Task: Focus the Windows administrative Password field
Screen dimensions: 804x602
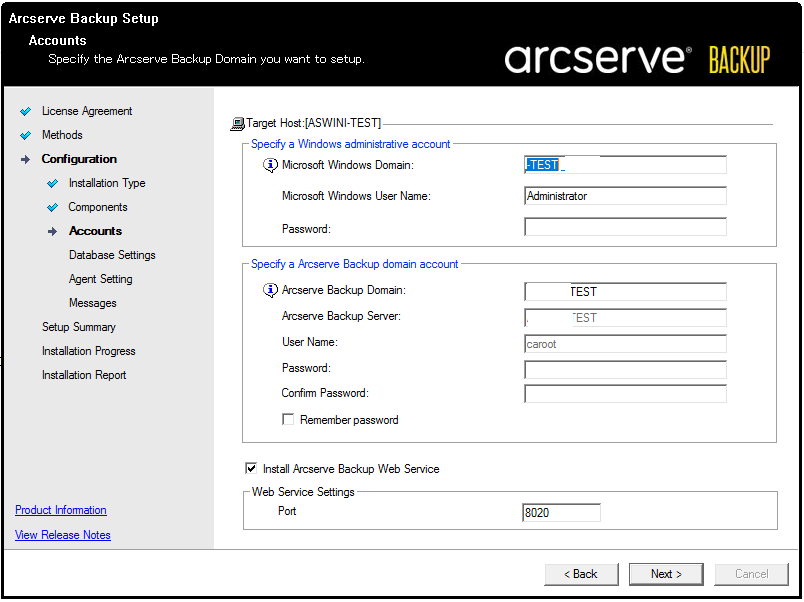Action: coord(625,228)
